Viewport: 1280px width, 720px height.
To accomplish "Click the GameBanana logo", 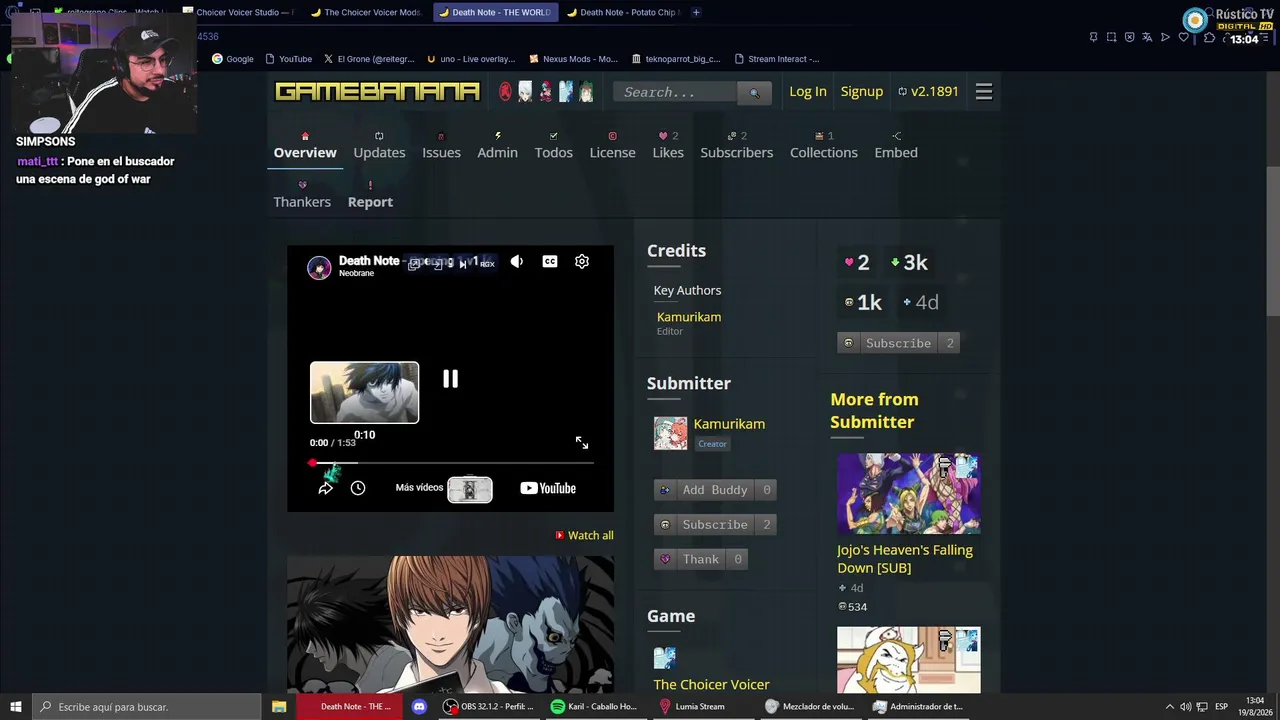I will tap(378, 92).
